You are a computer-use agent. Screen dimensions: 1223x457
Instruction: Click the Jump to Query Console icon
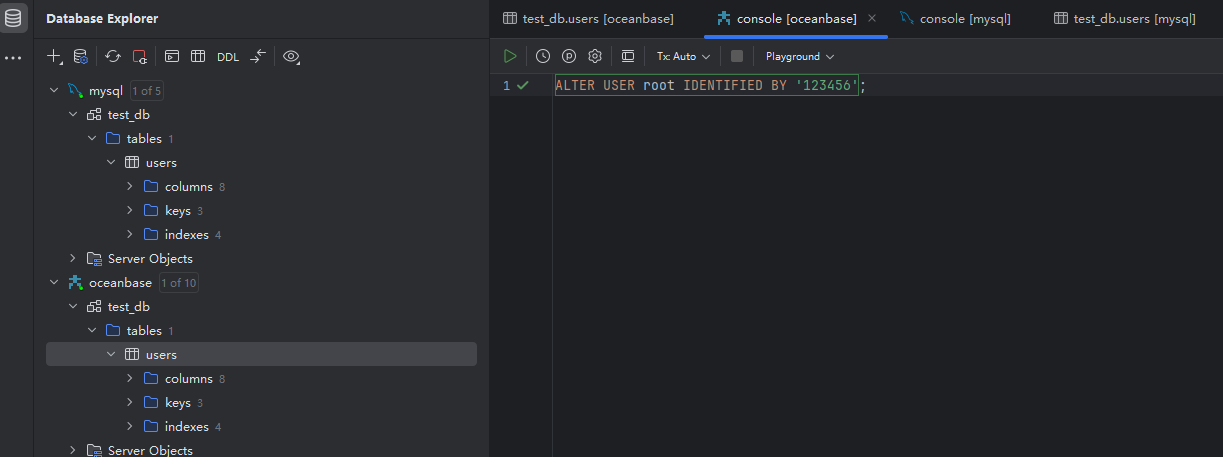coord(172,57)
